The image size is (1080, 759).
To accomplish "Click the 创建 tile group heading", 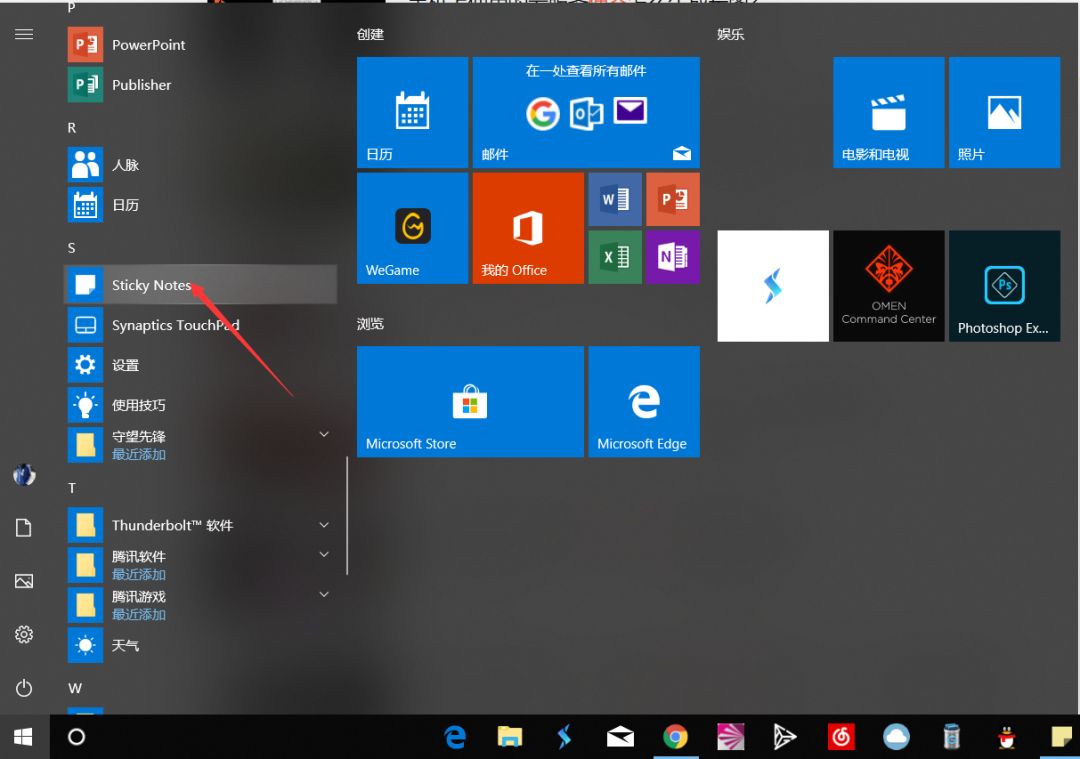I will tap(371, 34).
